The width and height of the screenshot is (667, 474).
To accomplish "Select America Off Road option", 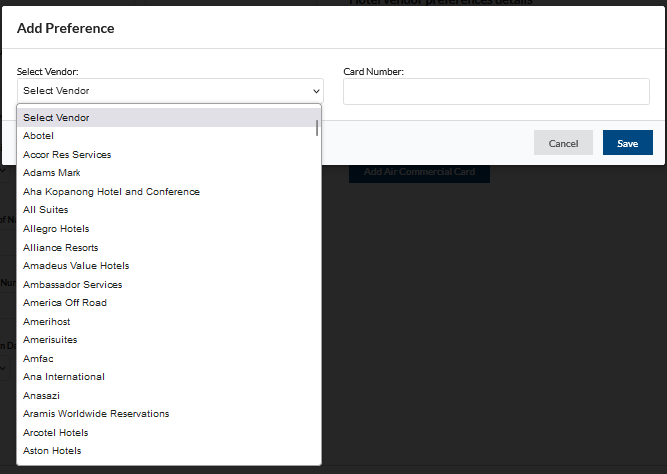I will coord(169,303).
